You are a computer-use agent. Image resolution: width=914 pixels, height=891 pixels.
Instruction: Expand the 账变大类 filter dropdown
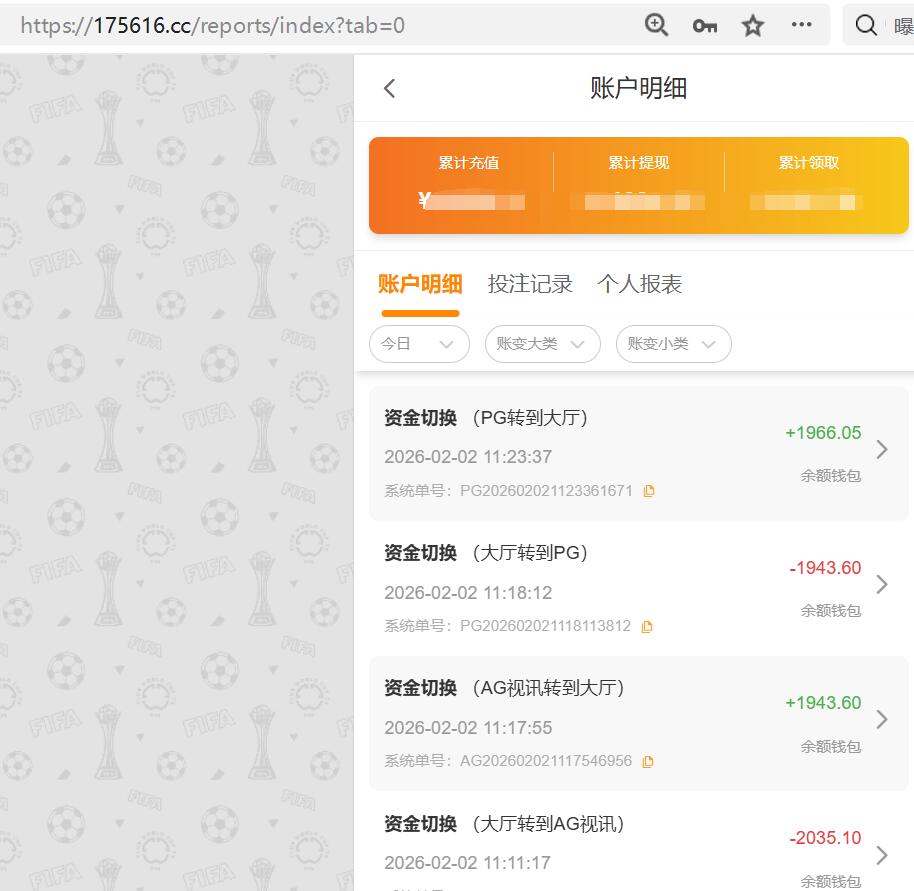pyautogui.click(x=542, y=343)
